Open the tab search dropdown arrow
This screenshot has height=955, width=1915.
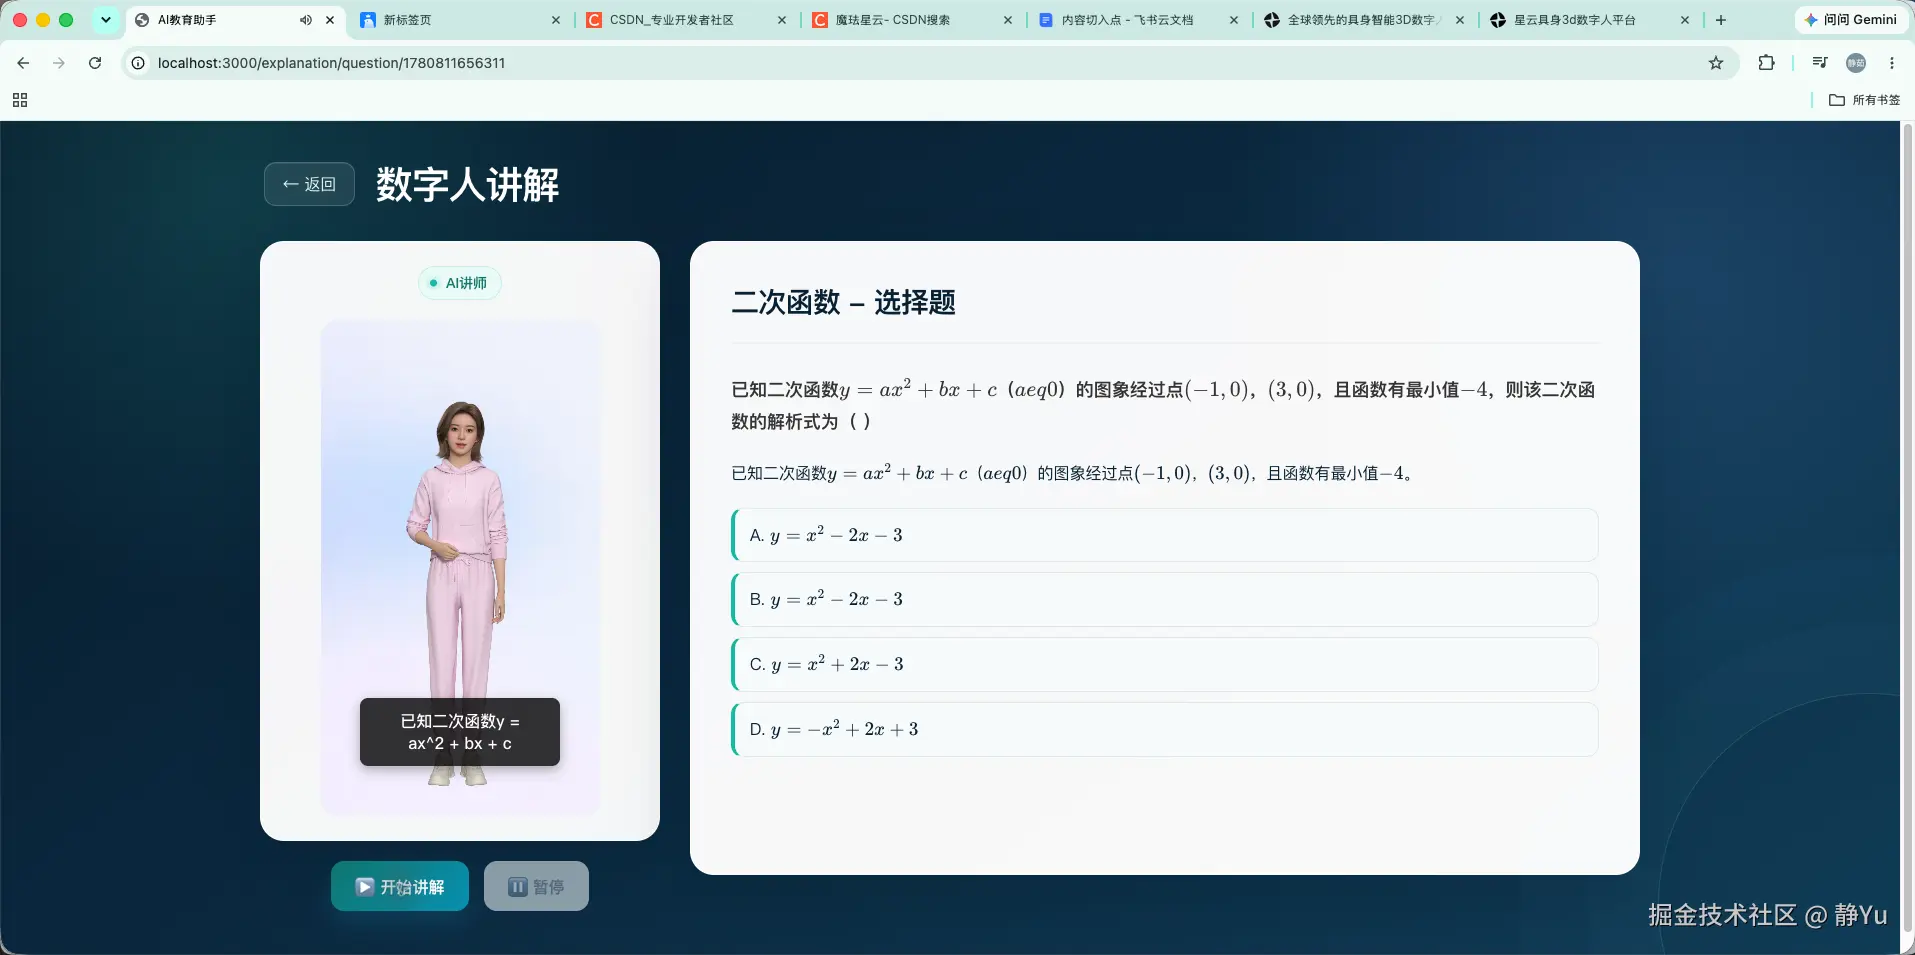(105, 20)
